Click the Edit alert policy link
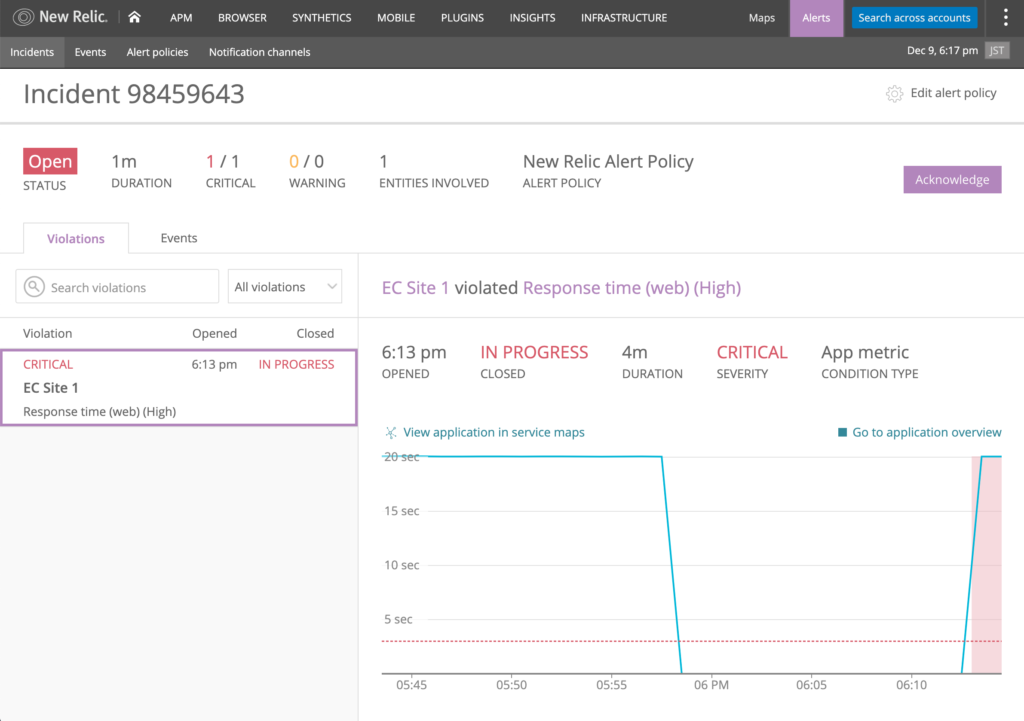 coord(953,93)
